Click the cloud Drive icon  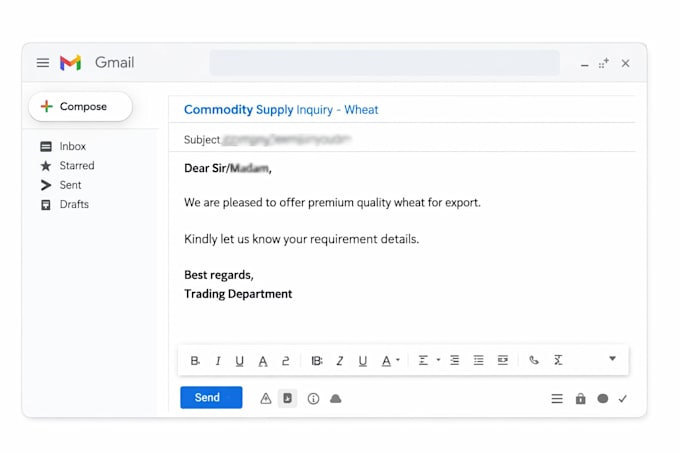[x=336, y=398]
